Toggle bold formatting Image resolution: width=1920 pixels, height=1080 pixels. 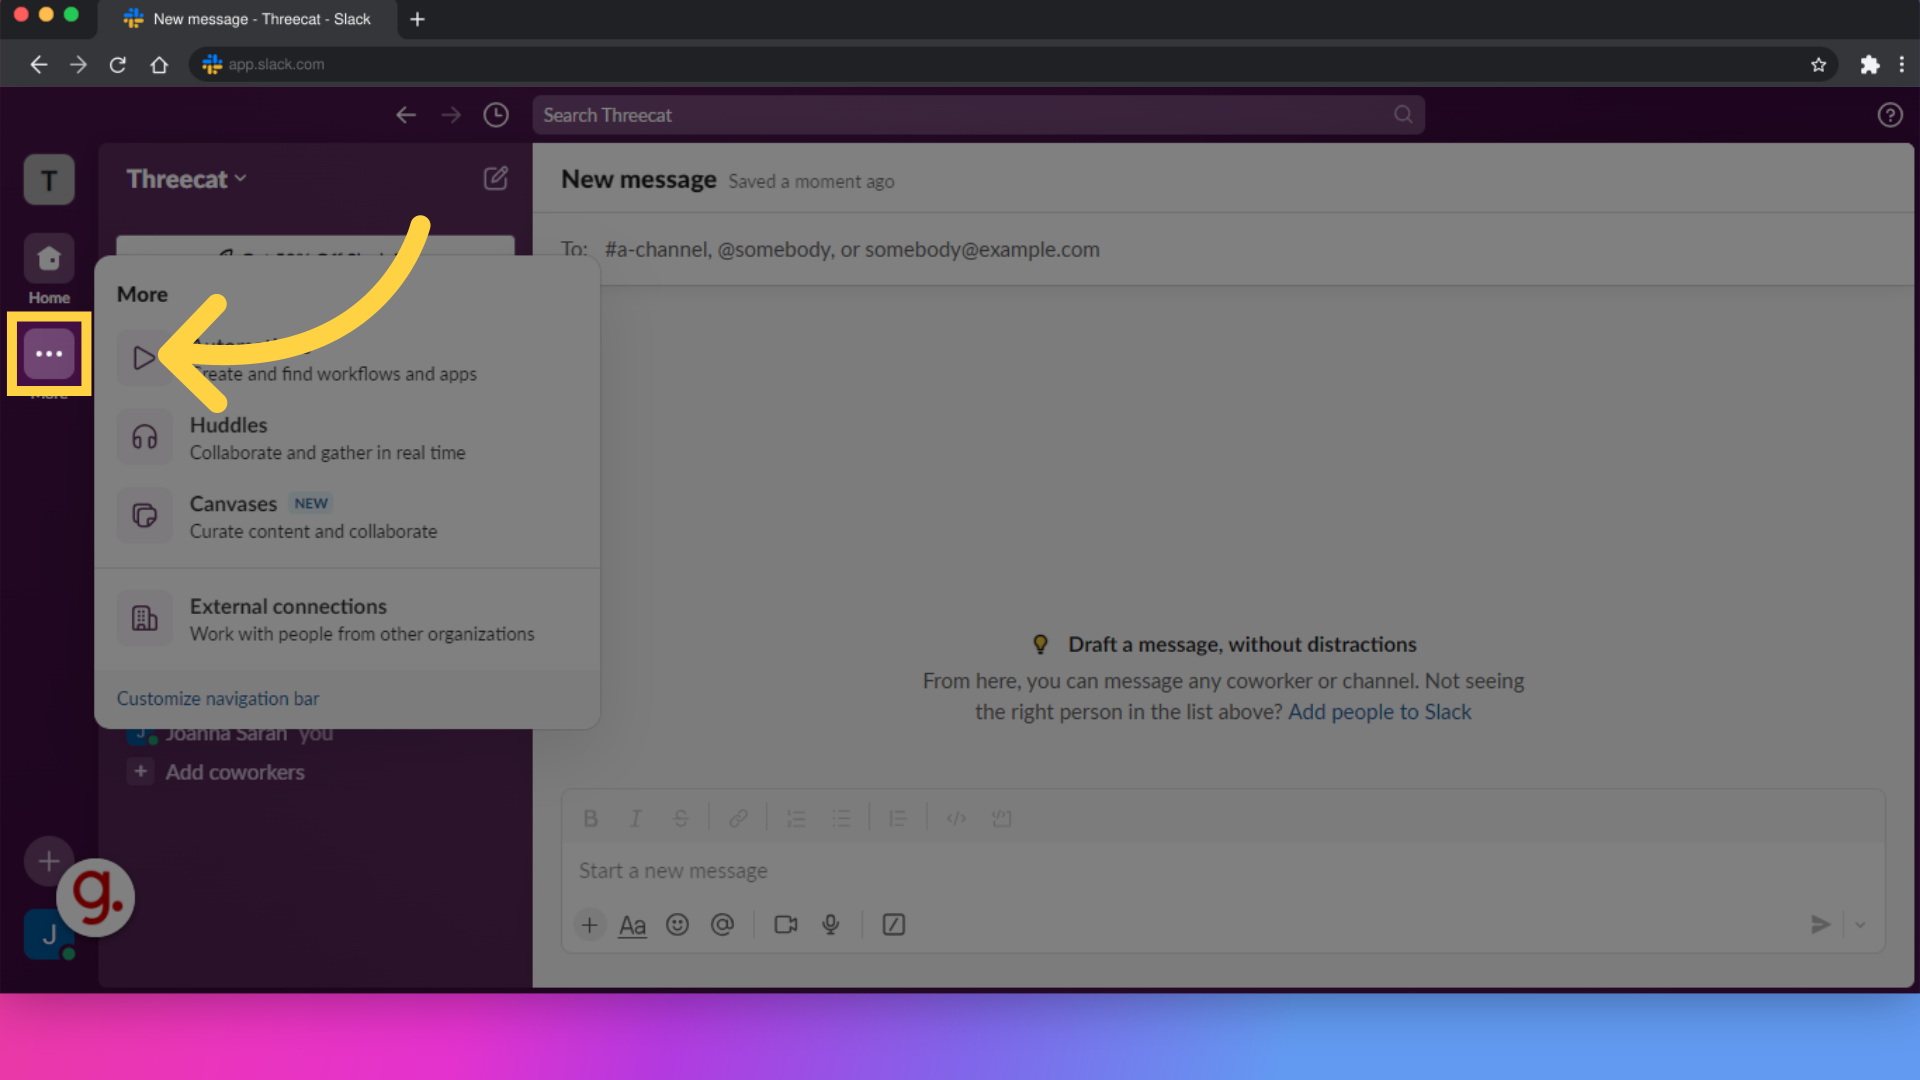pos(590,819)
